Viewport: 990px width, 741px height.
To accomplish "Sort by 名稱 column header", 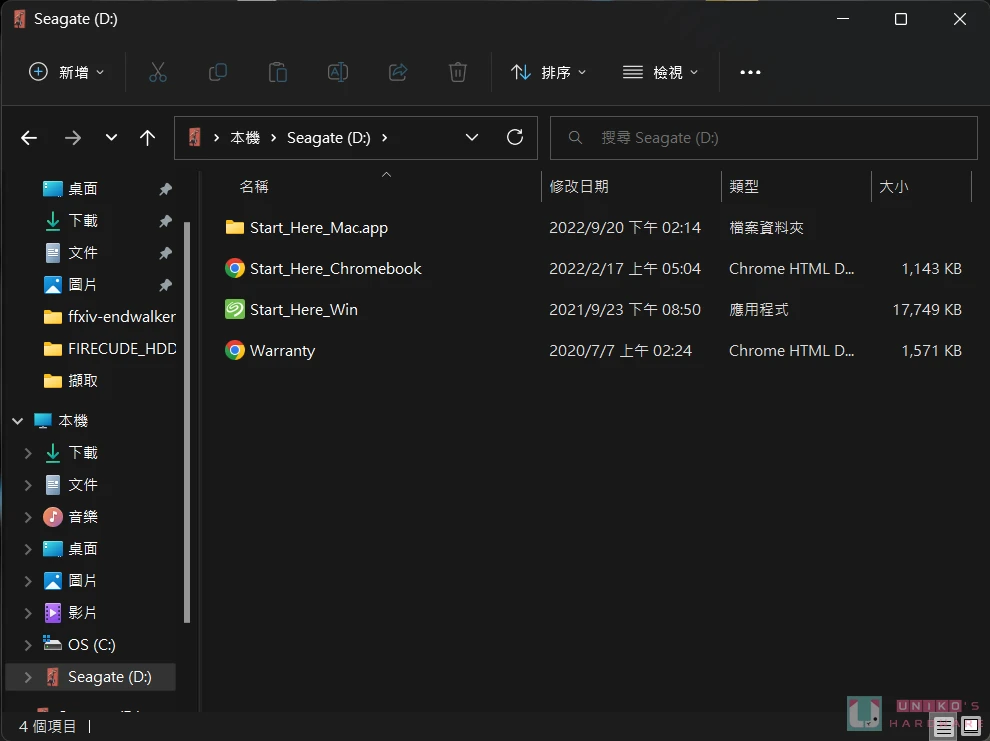I will pos(254,187).
